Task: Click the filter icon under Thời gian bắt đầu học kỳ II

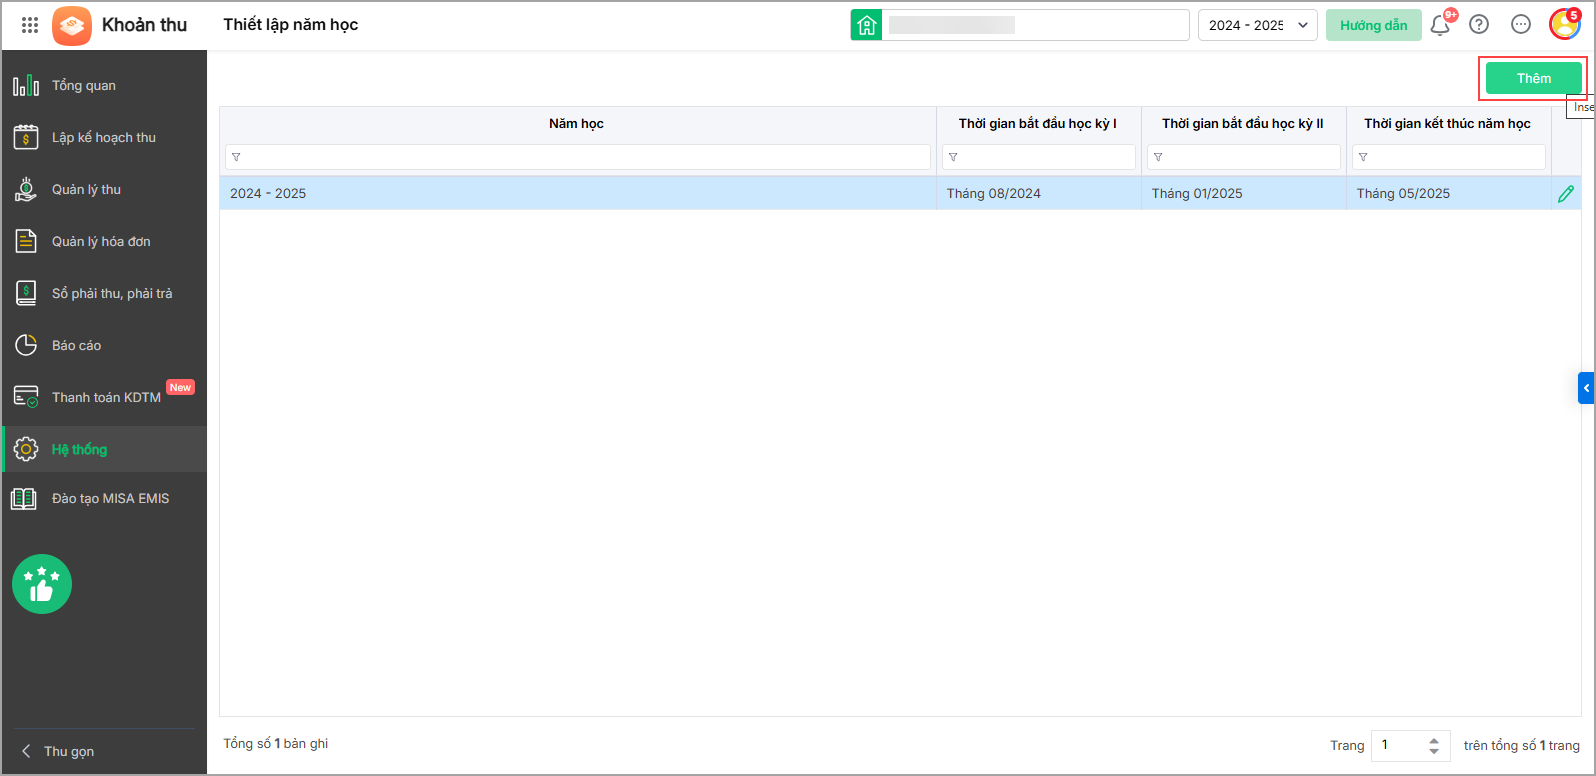Action: [1158, 157]
